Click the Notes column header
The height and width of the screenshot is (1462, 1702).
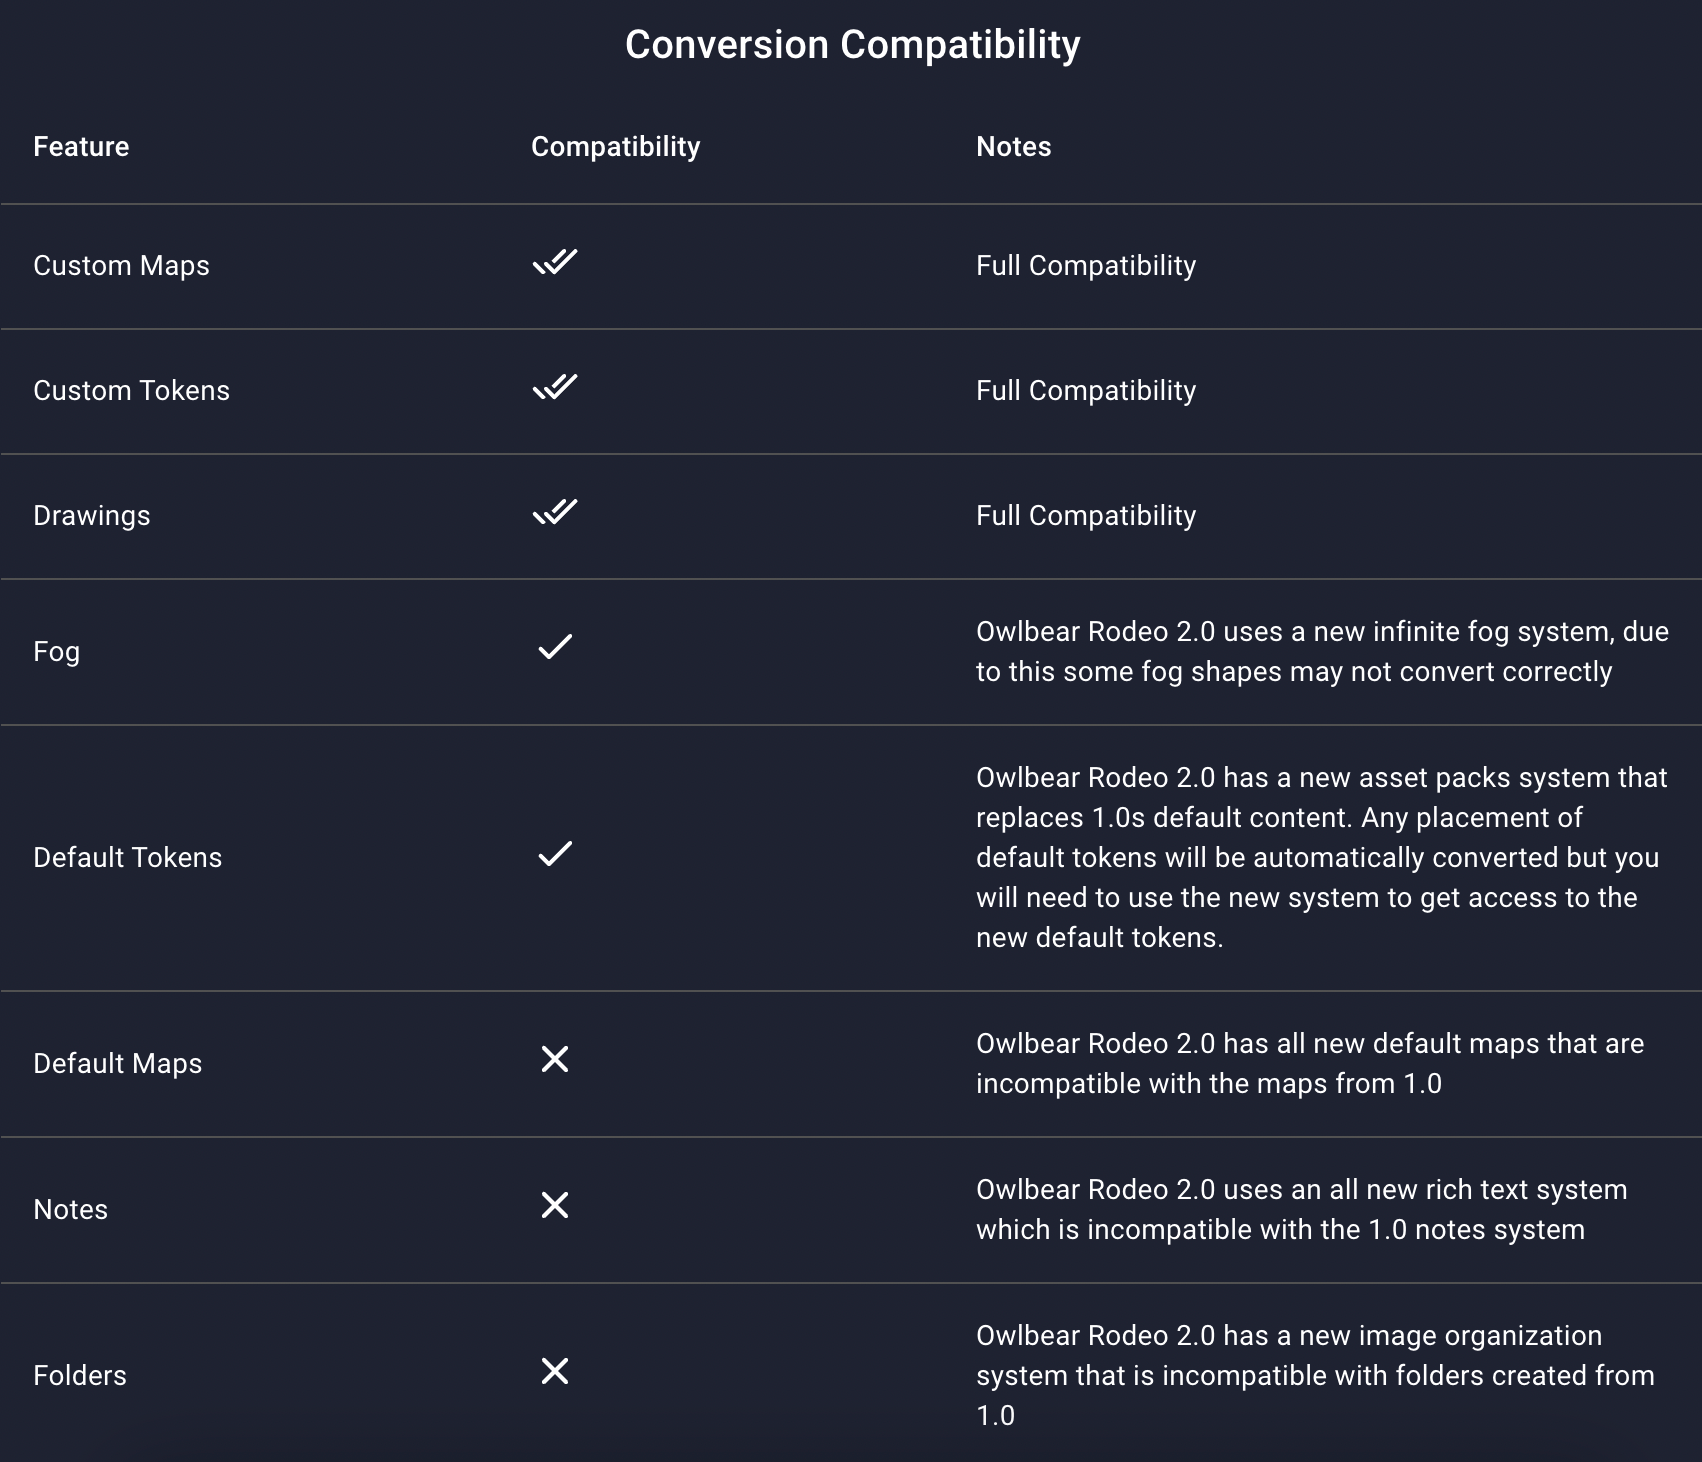click(x=1013, y=147)
